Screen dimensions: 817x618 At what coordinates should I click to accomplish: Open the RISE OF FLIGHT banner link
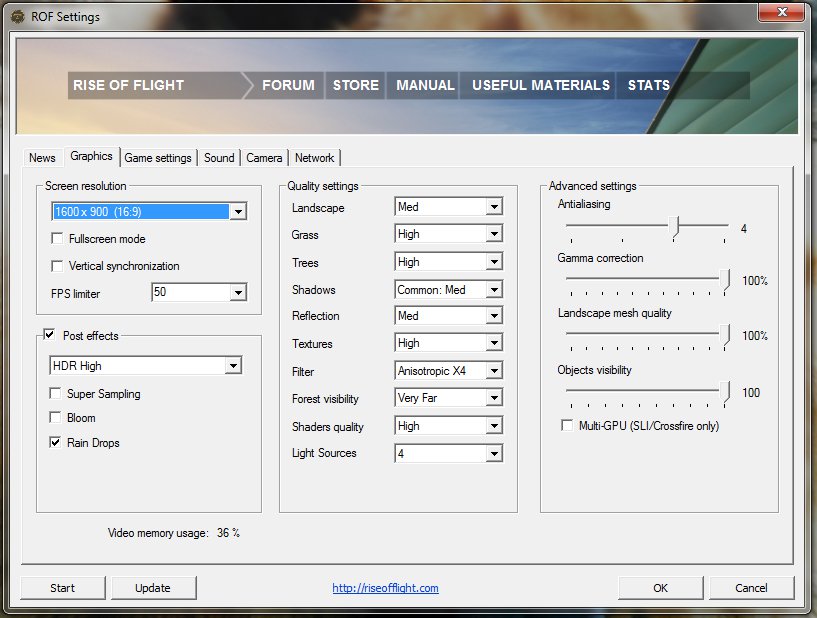pos(128,85)
